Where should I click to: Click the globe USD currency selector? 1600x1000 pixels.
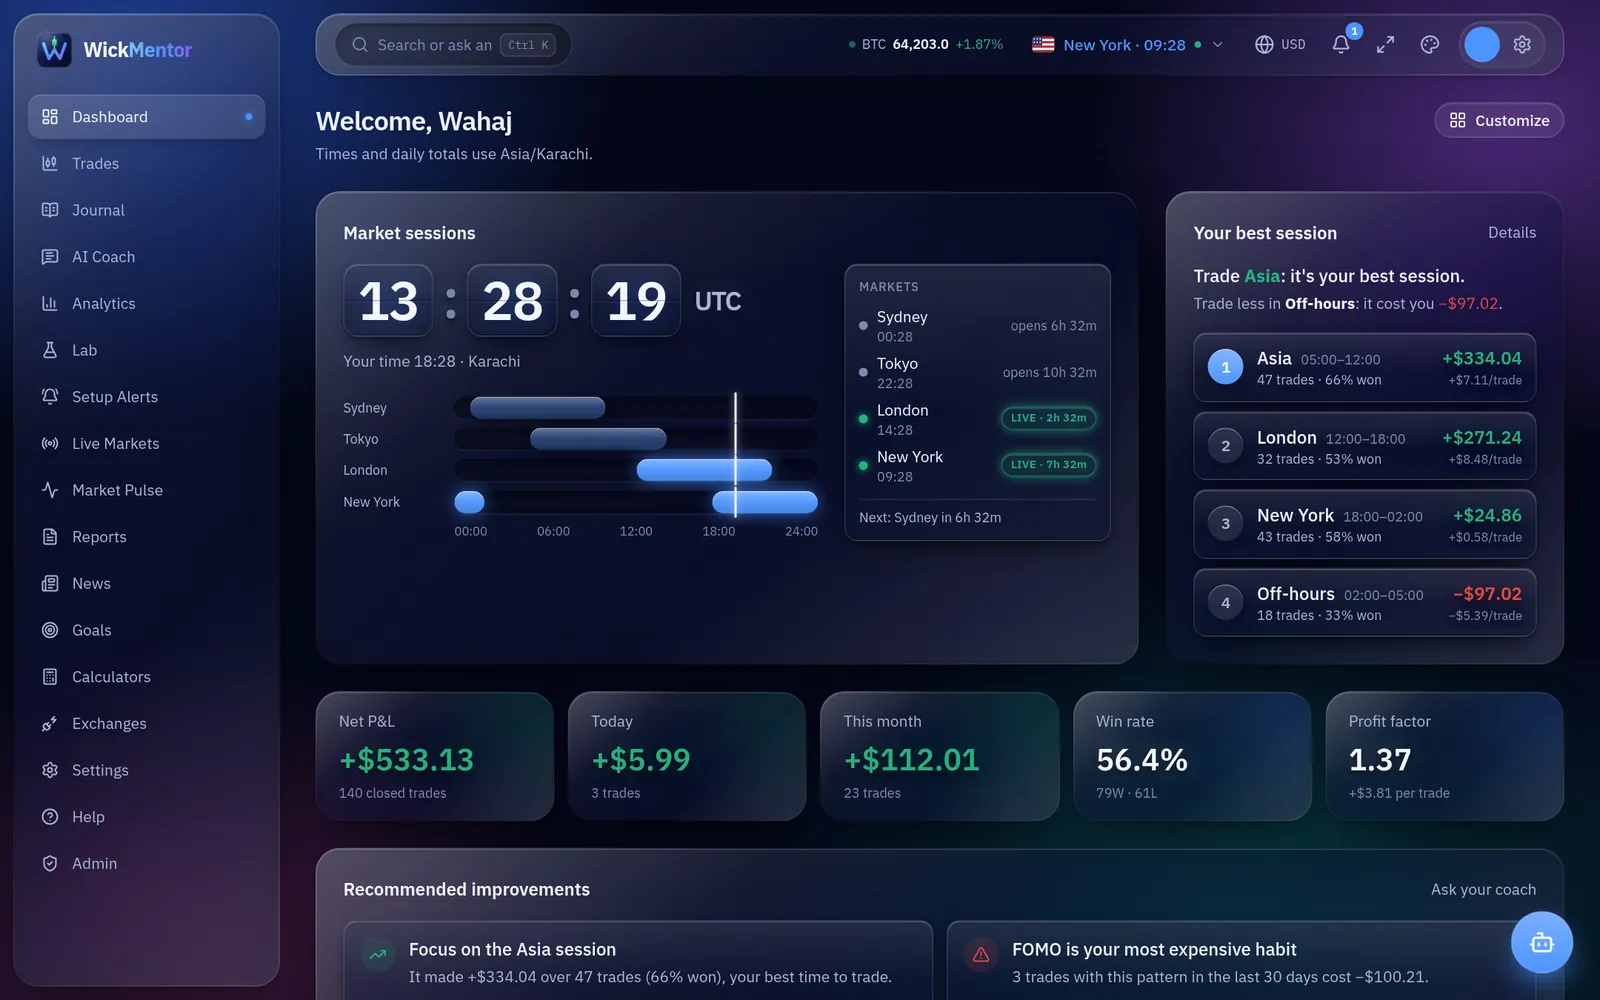coord(1280,45)
